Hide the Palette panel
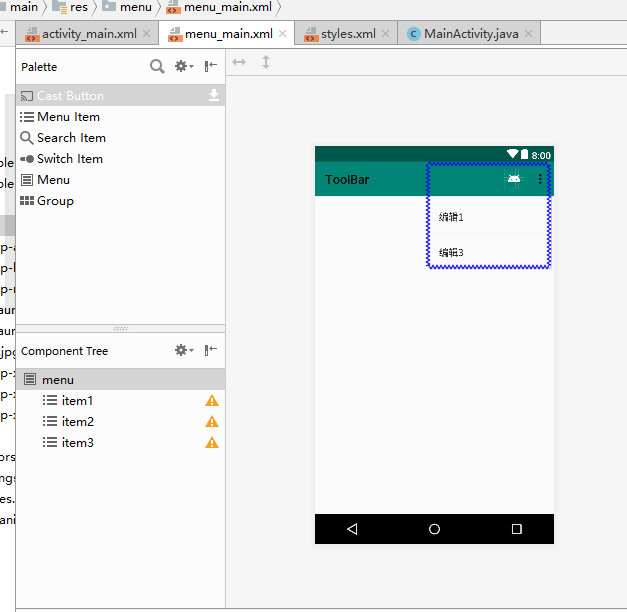This screenshot has height=612, width=627. point(210,66)
